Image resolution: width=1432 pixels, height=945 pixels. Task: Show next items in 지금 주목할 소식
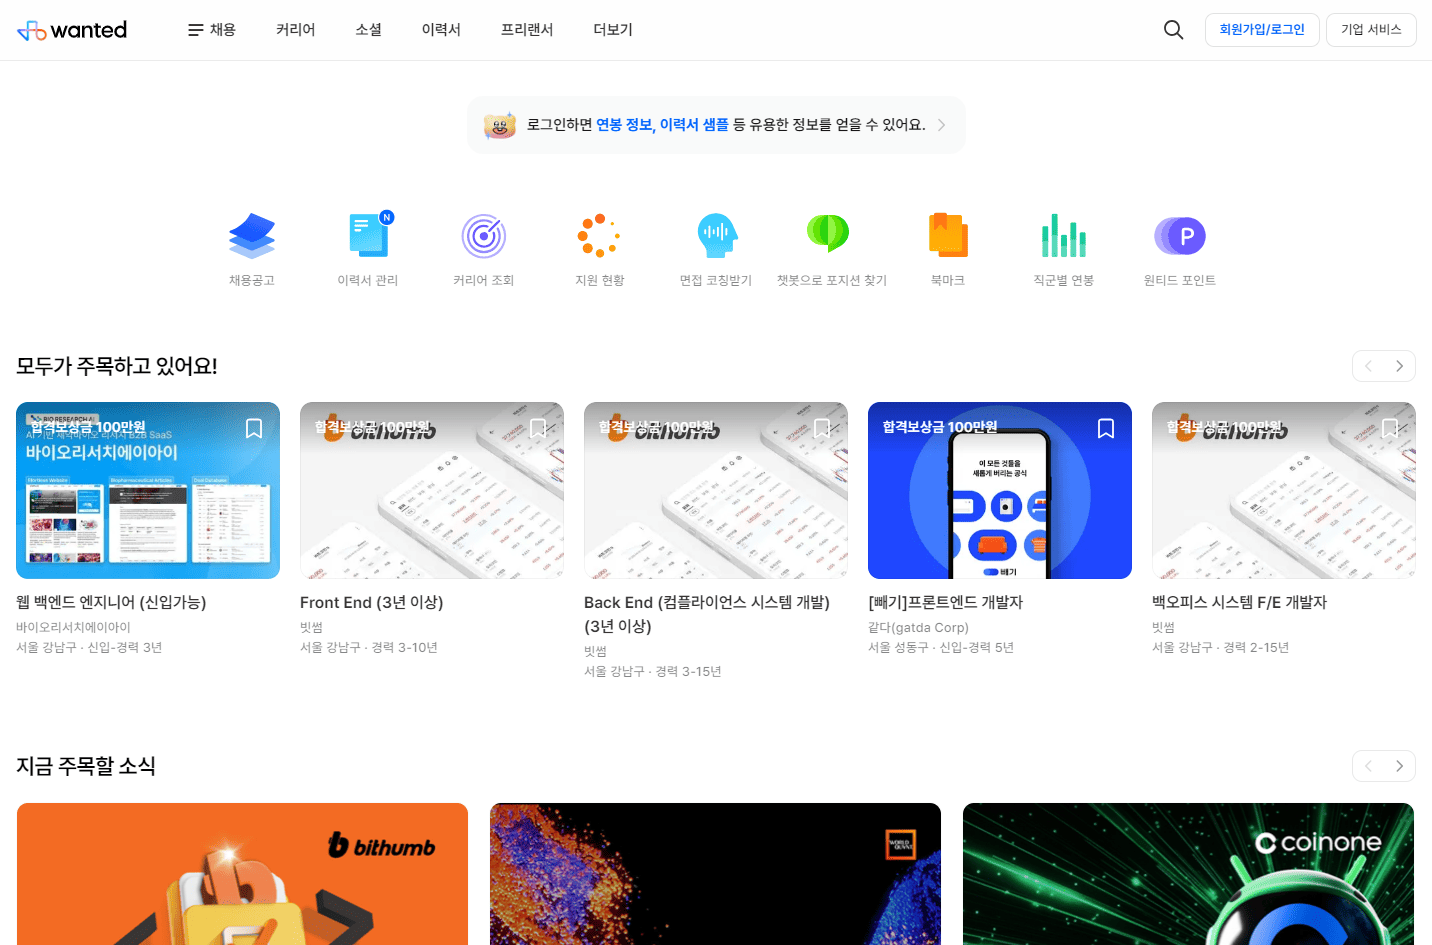pyautogui.click(x=1399, y=766)
